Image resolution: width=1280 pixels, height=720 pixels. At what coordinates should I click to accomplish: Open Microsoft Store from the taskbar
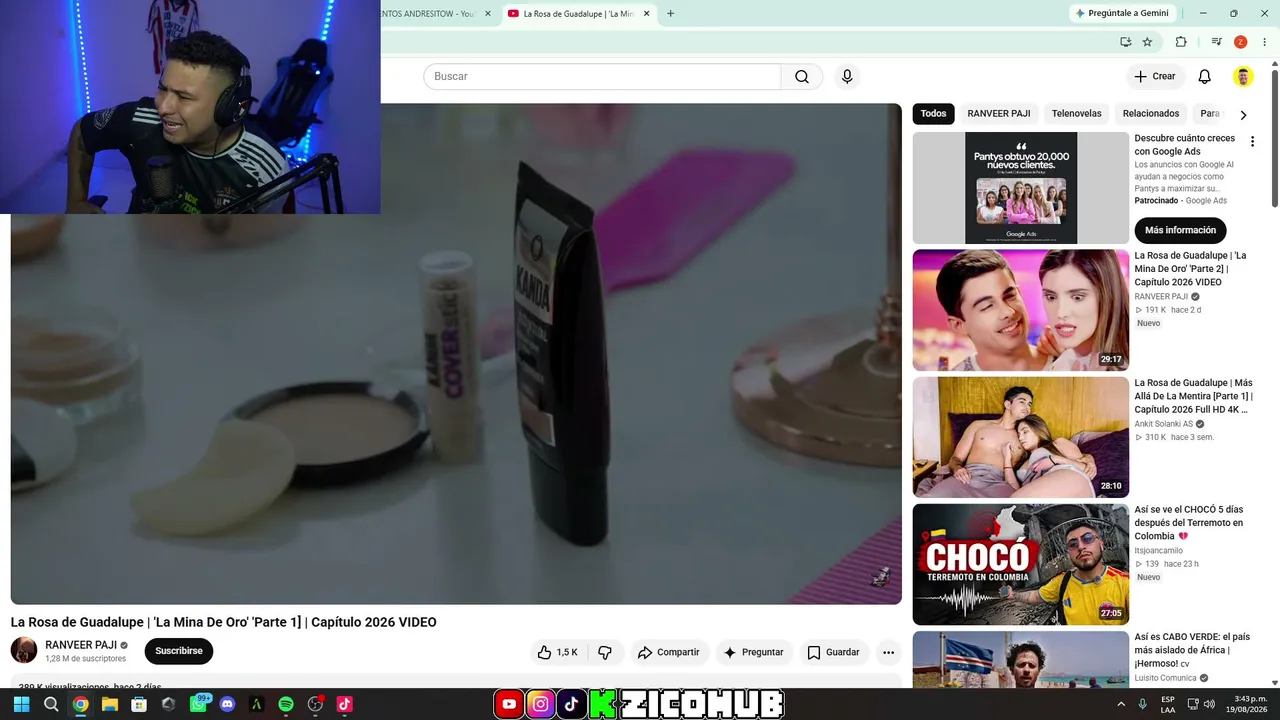pos(139,704)
